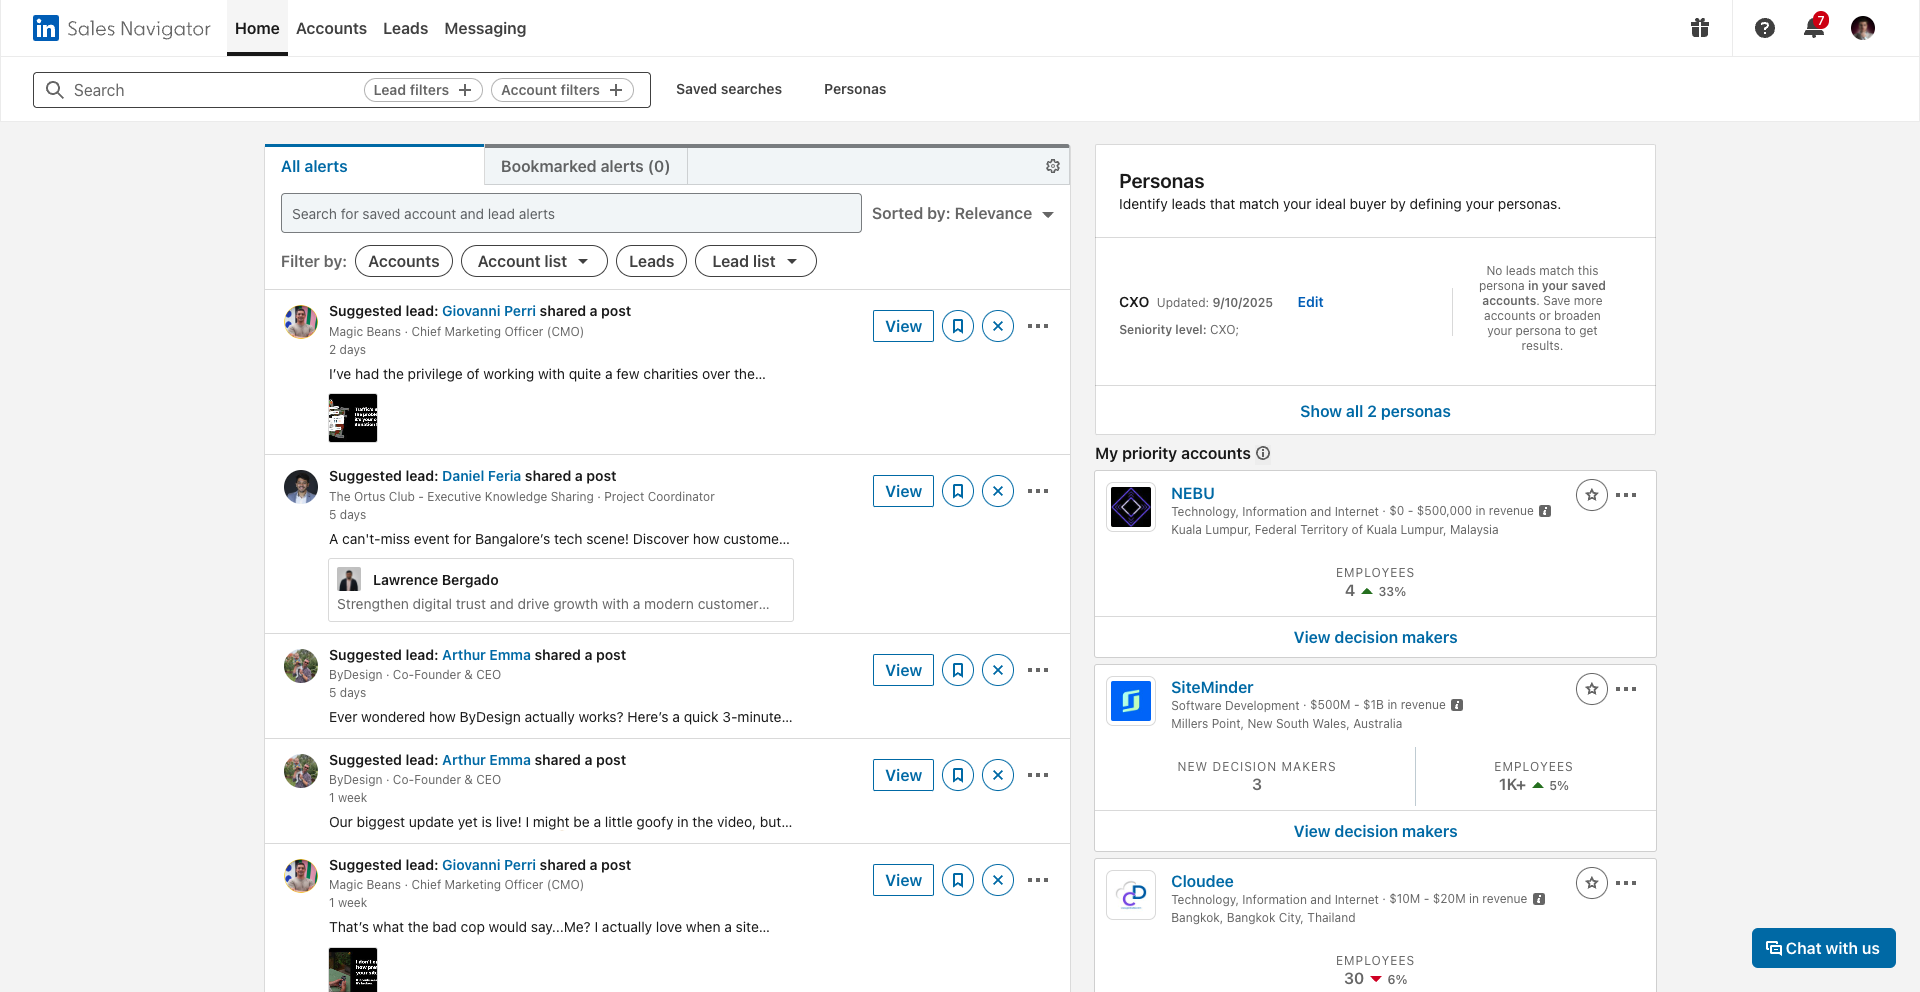Bookmark the Daniel Feria alert

coord(957,491)
